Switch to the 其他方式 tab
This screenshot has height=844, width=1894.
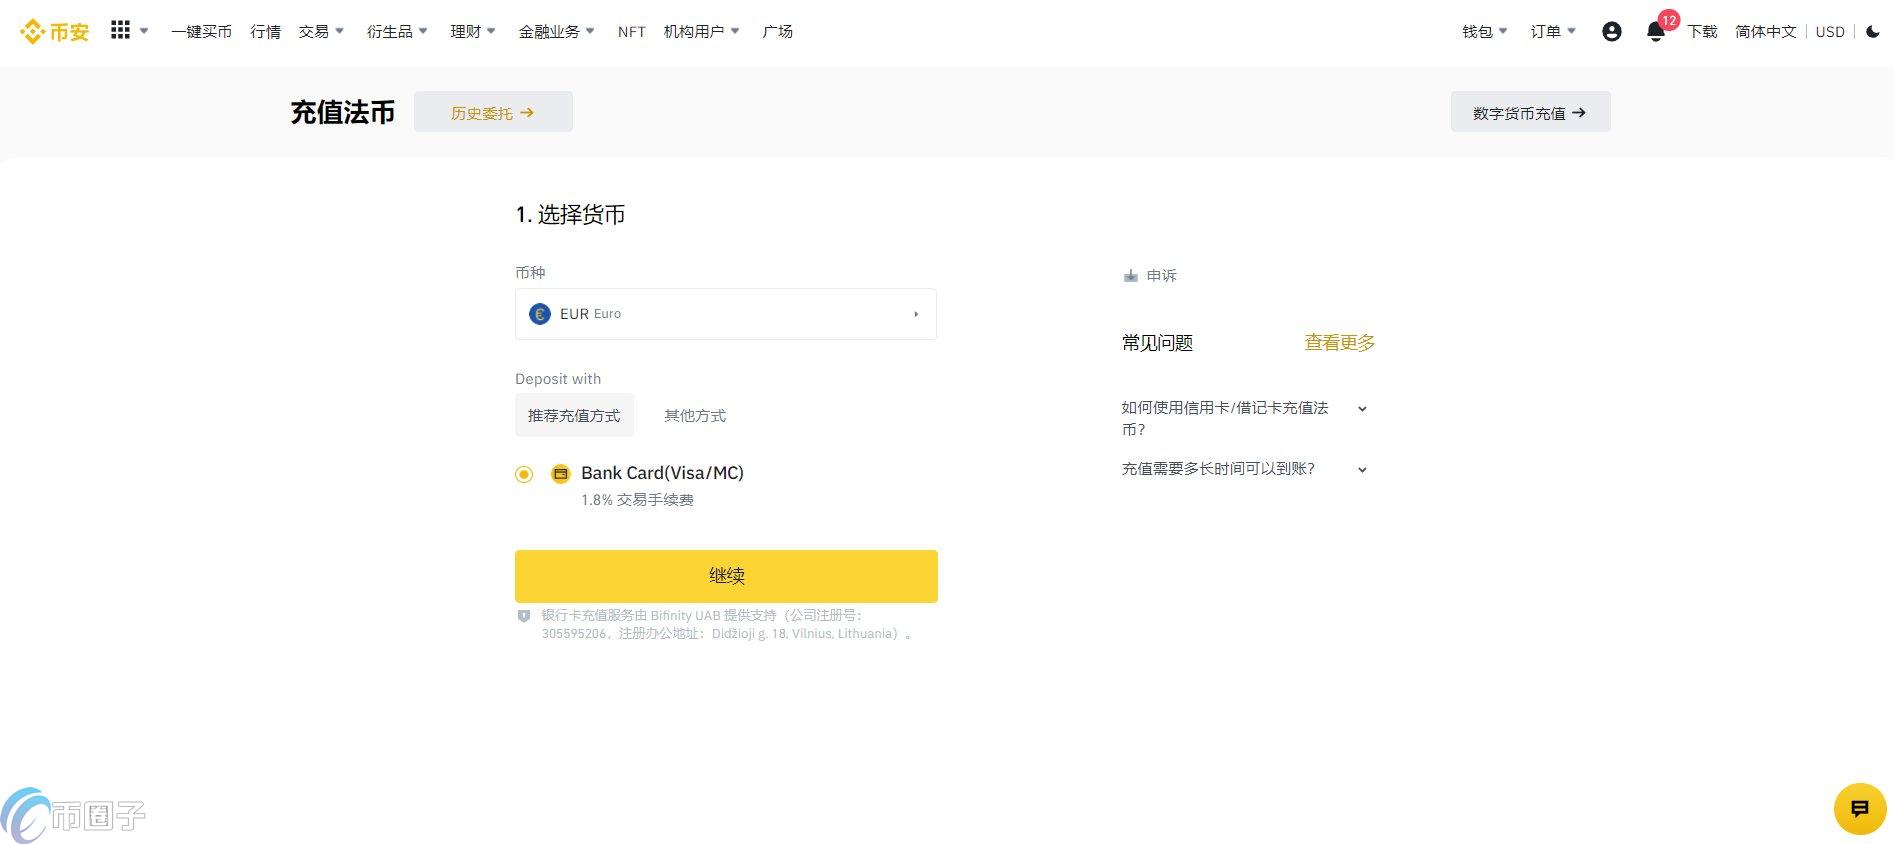coord(695,416)
